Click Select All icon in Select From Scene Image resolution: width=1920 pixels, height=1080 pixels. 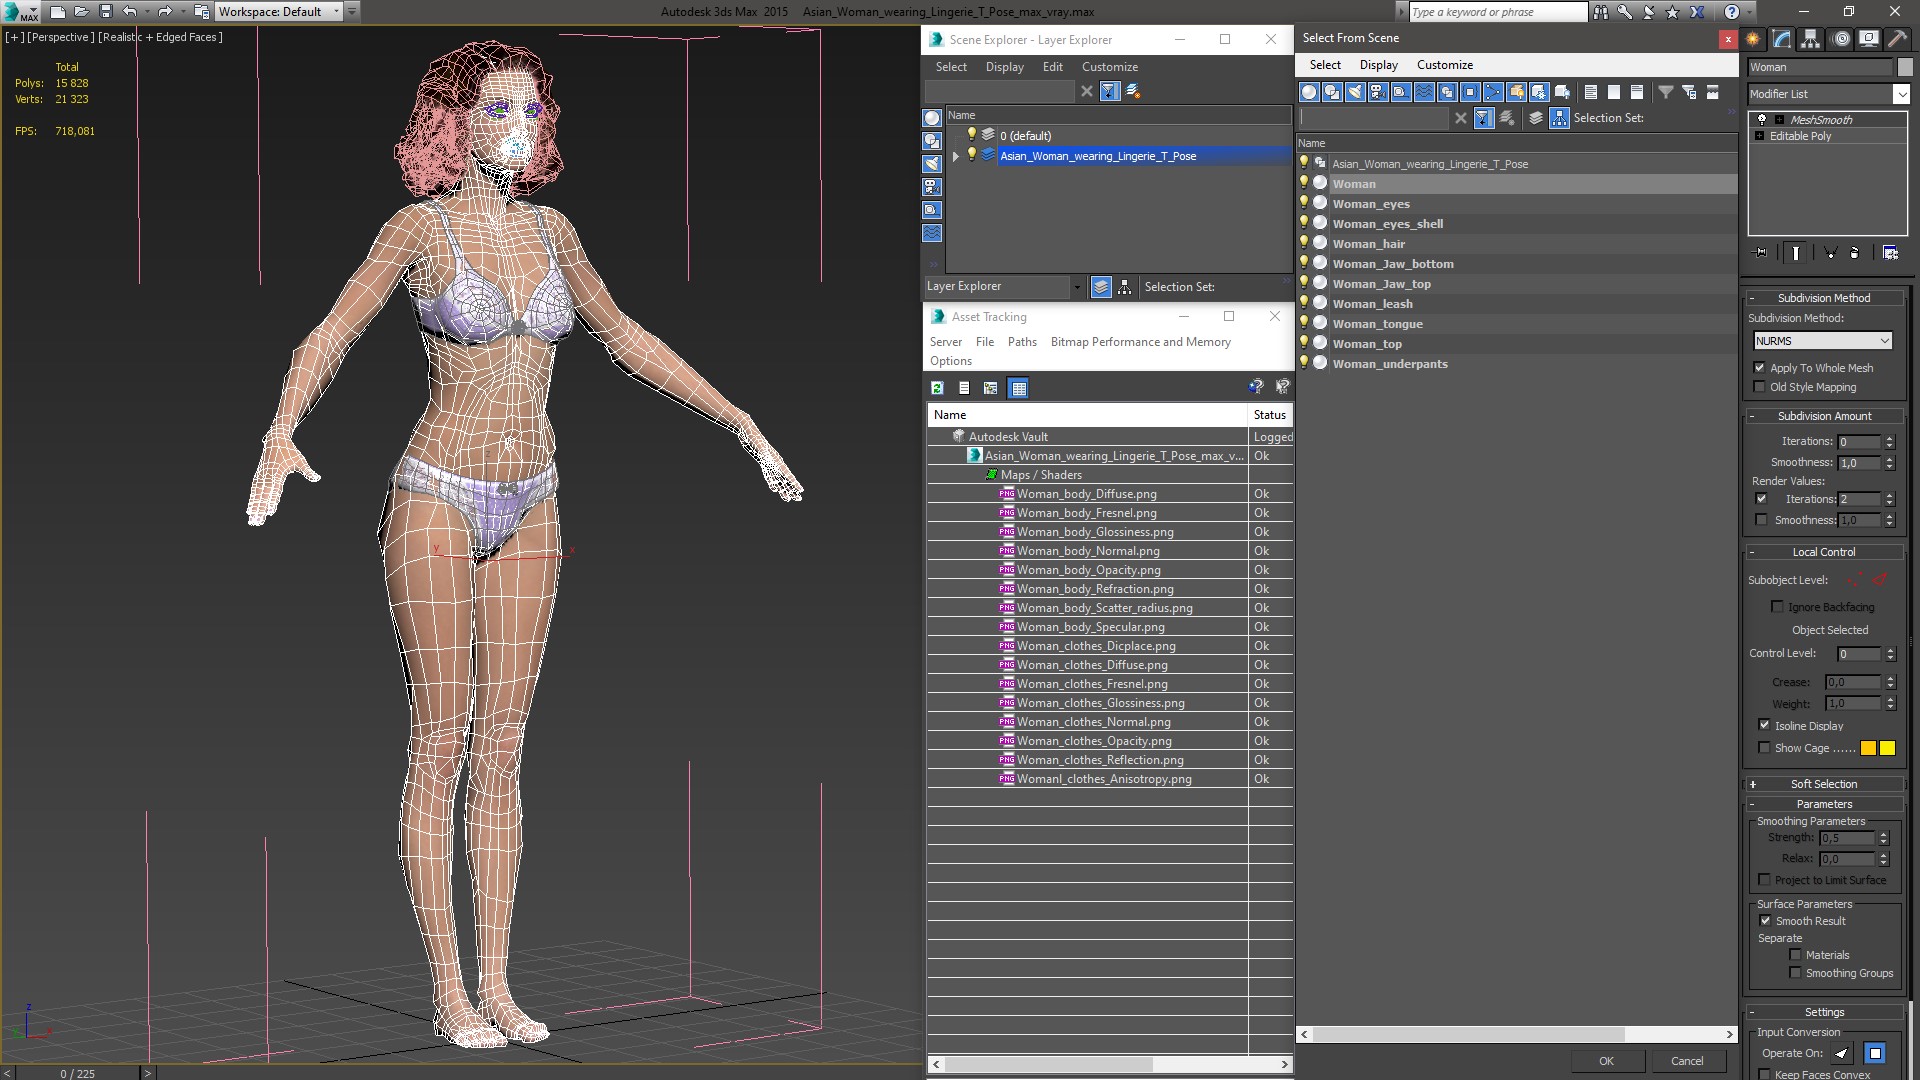pos(1590,92)
